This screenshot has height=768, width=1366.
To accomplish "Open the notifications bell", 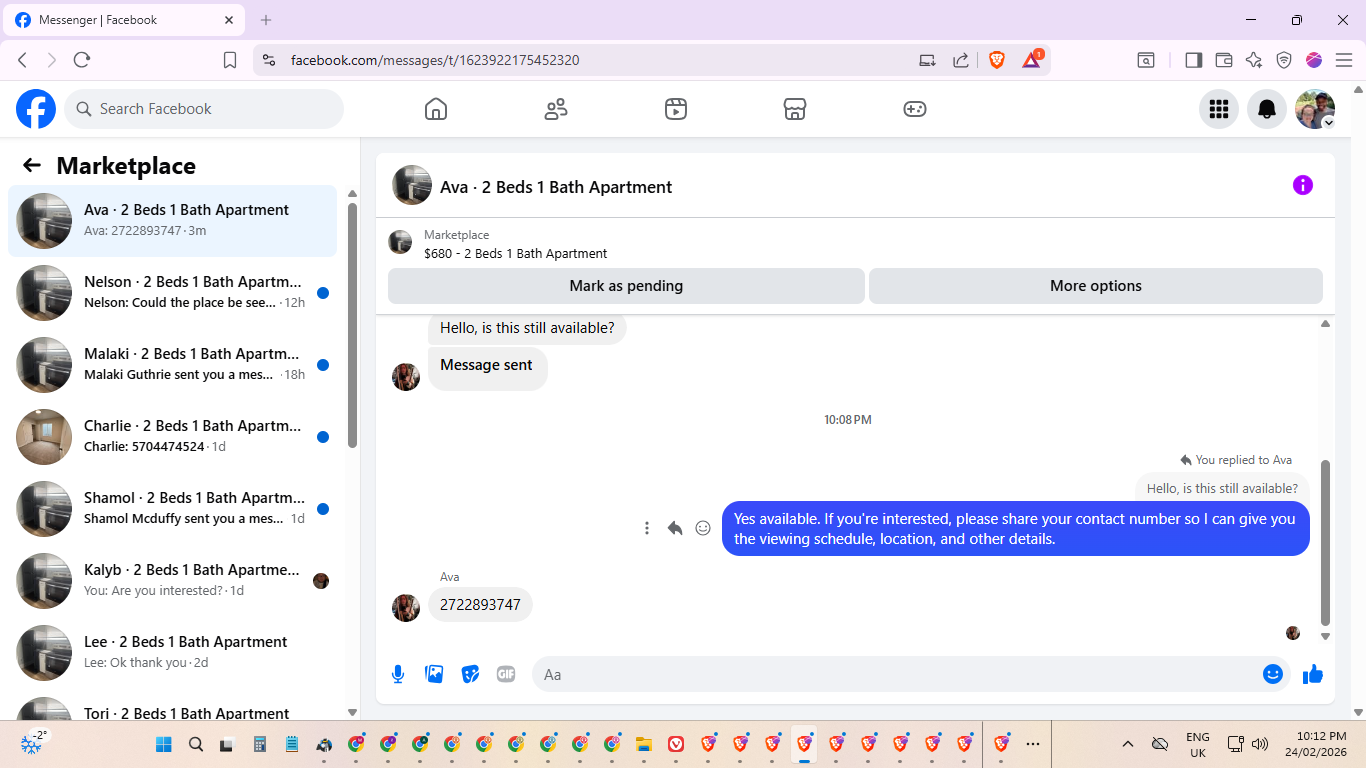I will tap(1267, 109).
